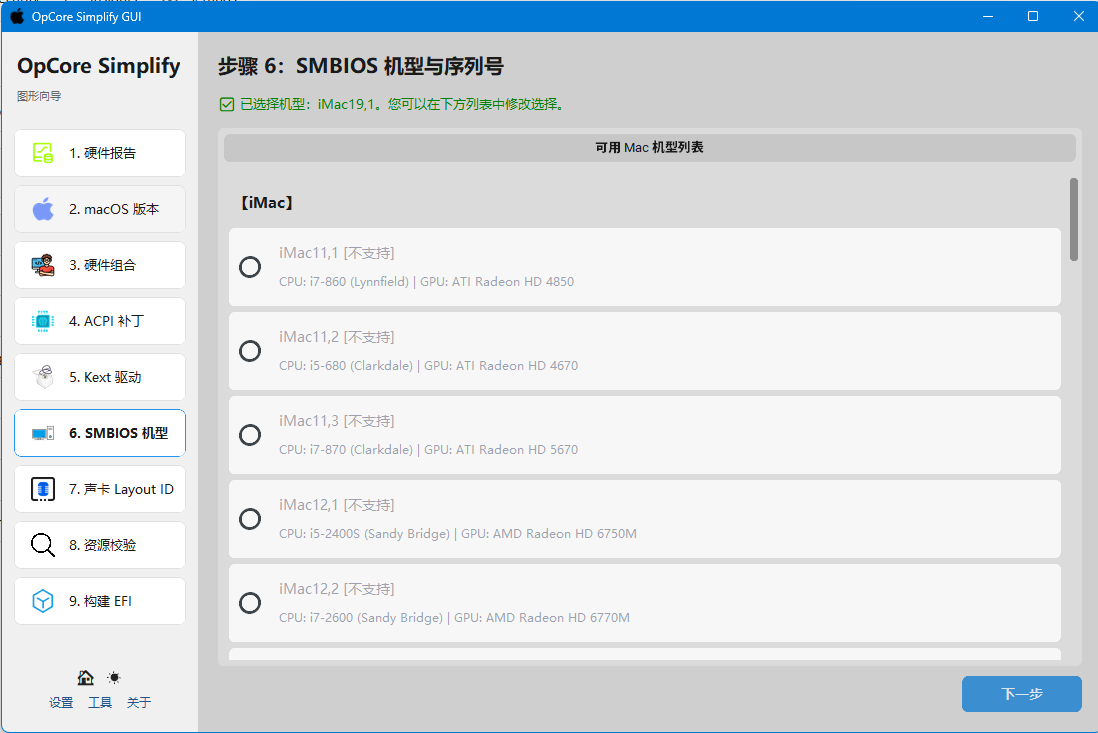Image resolution: width=1098 pixels, height=733 pixels.
Task: Click the AMD Radeon HD 6770M spec line
Action: click(454, 617)
